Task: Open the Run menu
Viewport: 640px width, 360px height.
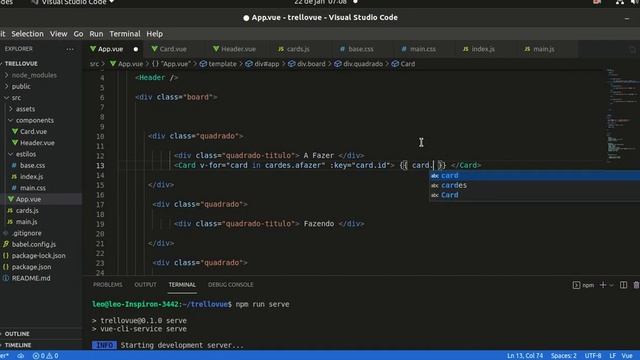Action: coord(96,34)
